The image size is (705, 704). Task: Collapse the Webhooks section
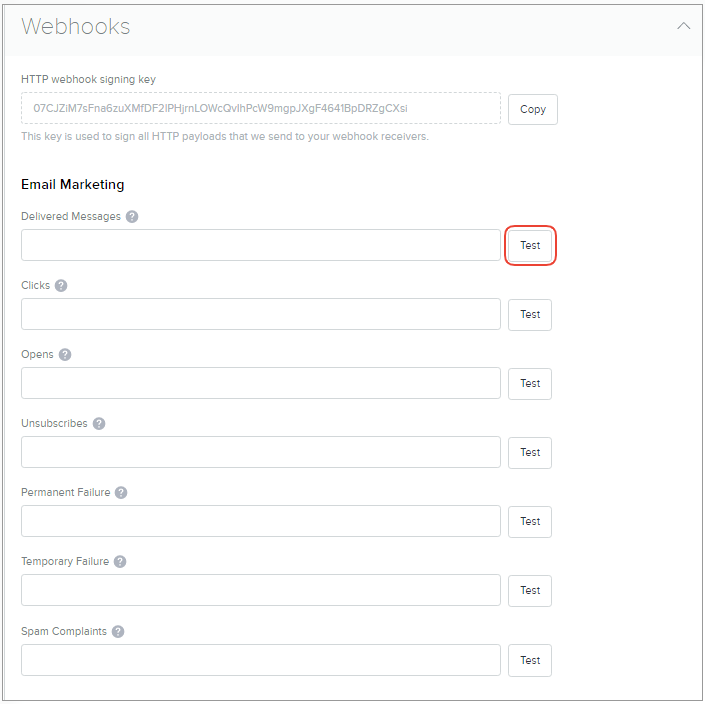[684, 27]
